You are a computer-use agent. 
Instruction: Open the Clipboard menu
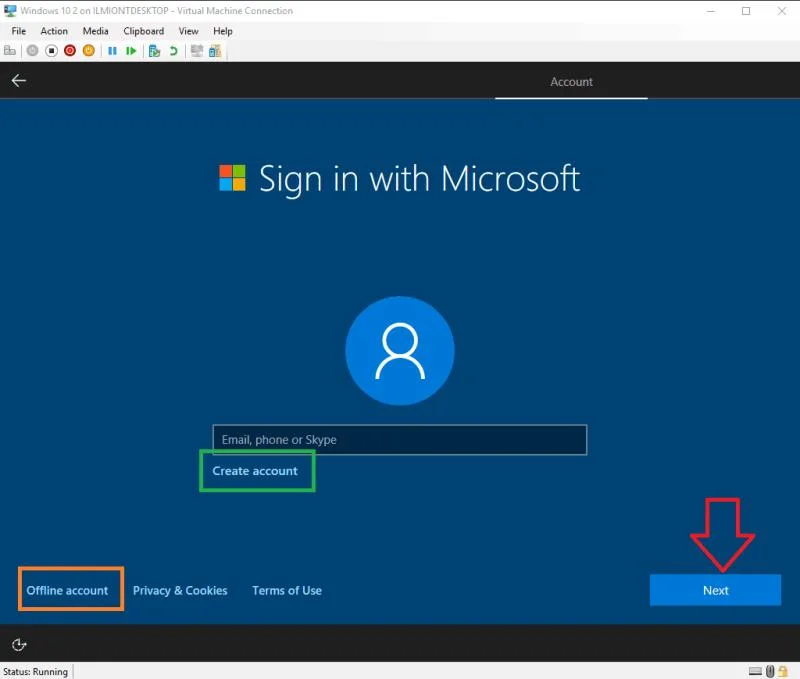pyautogui.click(x=143, y=31)
